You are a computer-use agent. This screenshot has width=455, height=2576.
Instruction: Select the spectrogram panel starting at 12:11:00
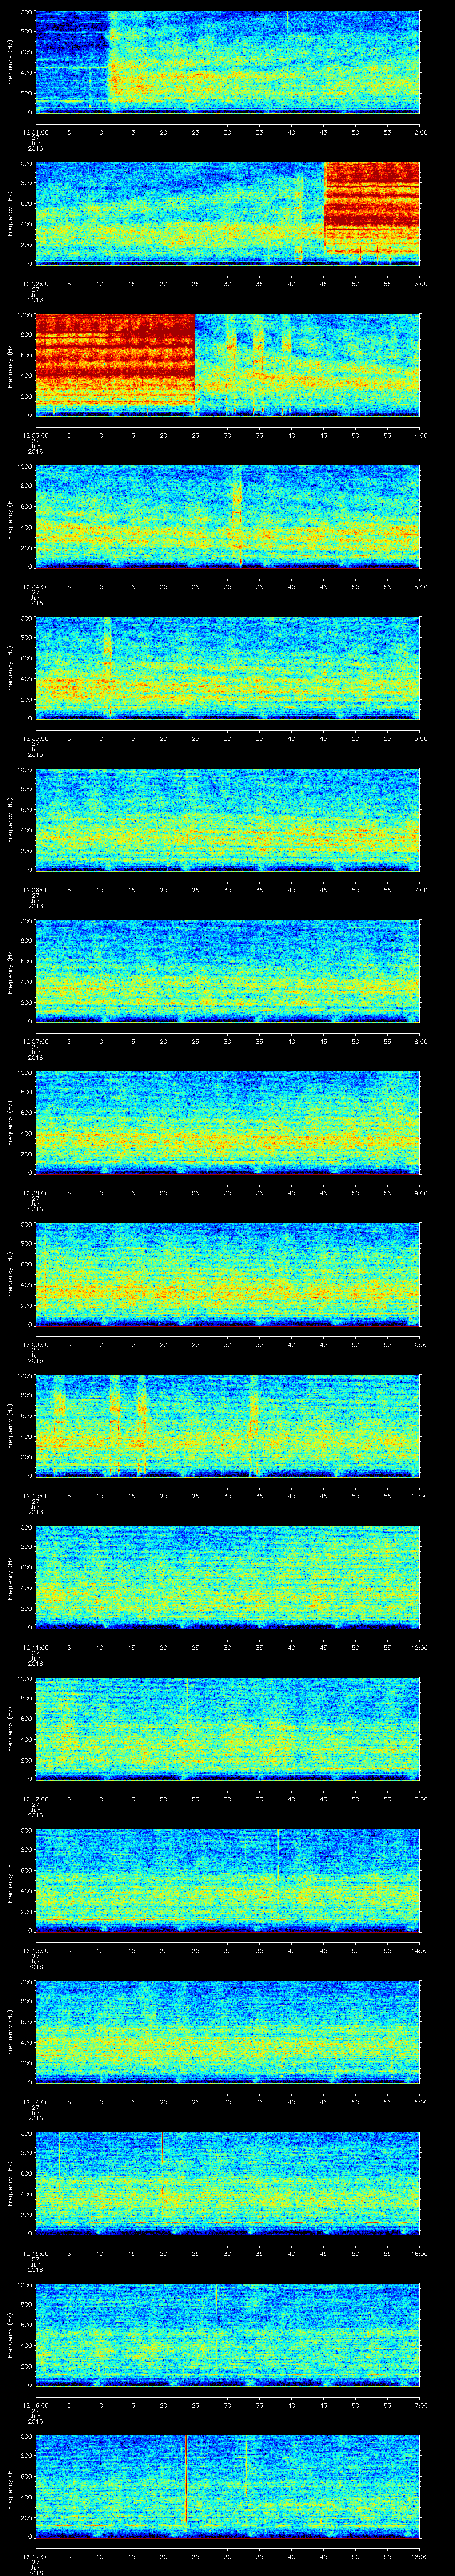click(227, 1577)
